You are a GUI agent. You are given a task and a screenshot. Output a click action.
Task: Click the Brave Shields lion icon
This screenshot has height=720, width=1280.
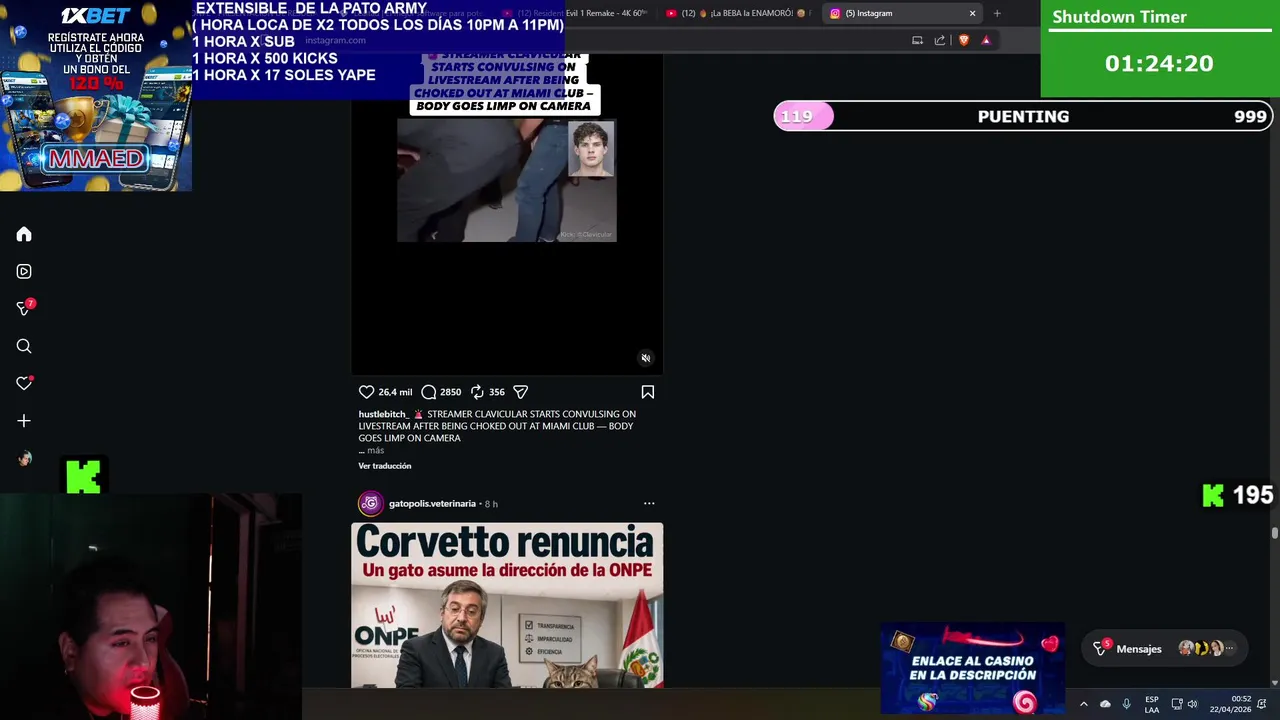964,40
